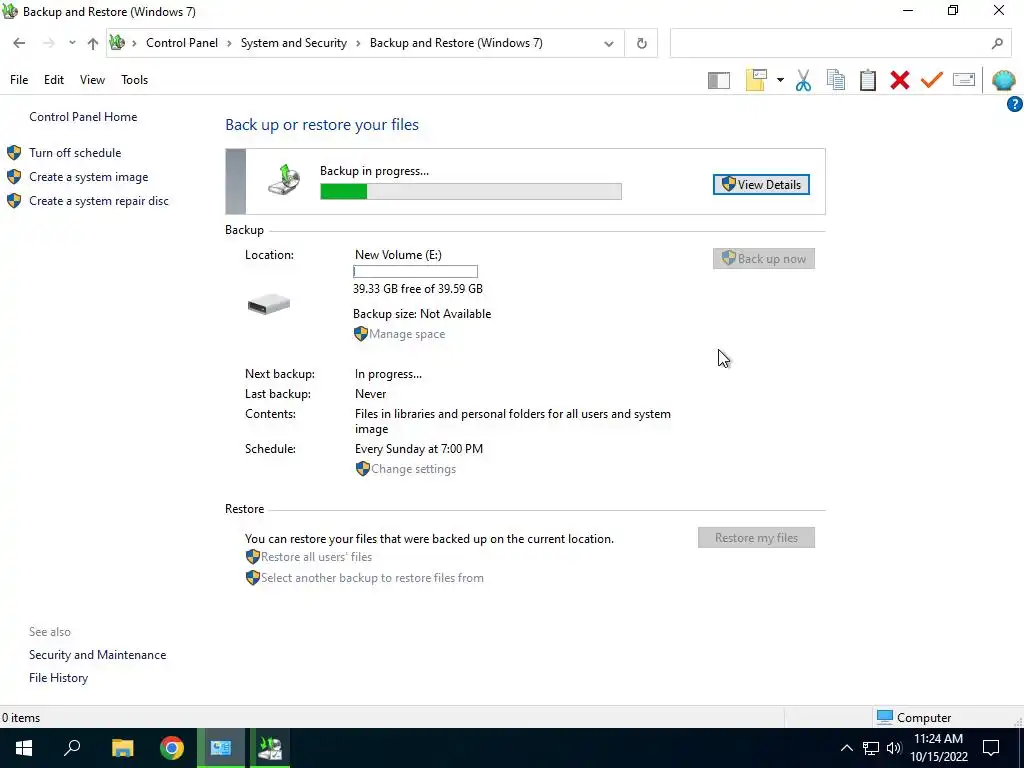
Task: Click the Refresh button in address bar
Action: (641, 44)
